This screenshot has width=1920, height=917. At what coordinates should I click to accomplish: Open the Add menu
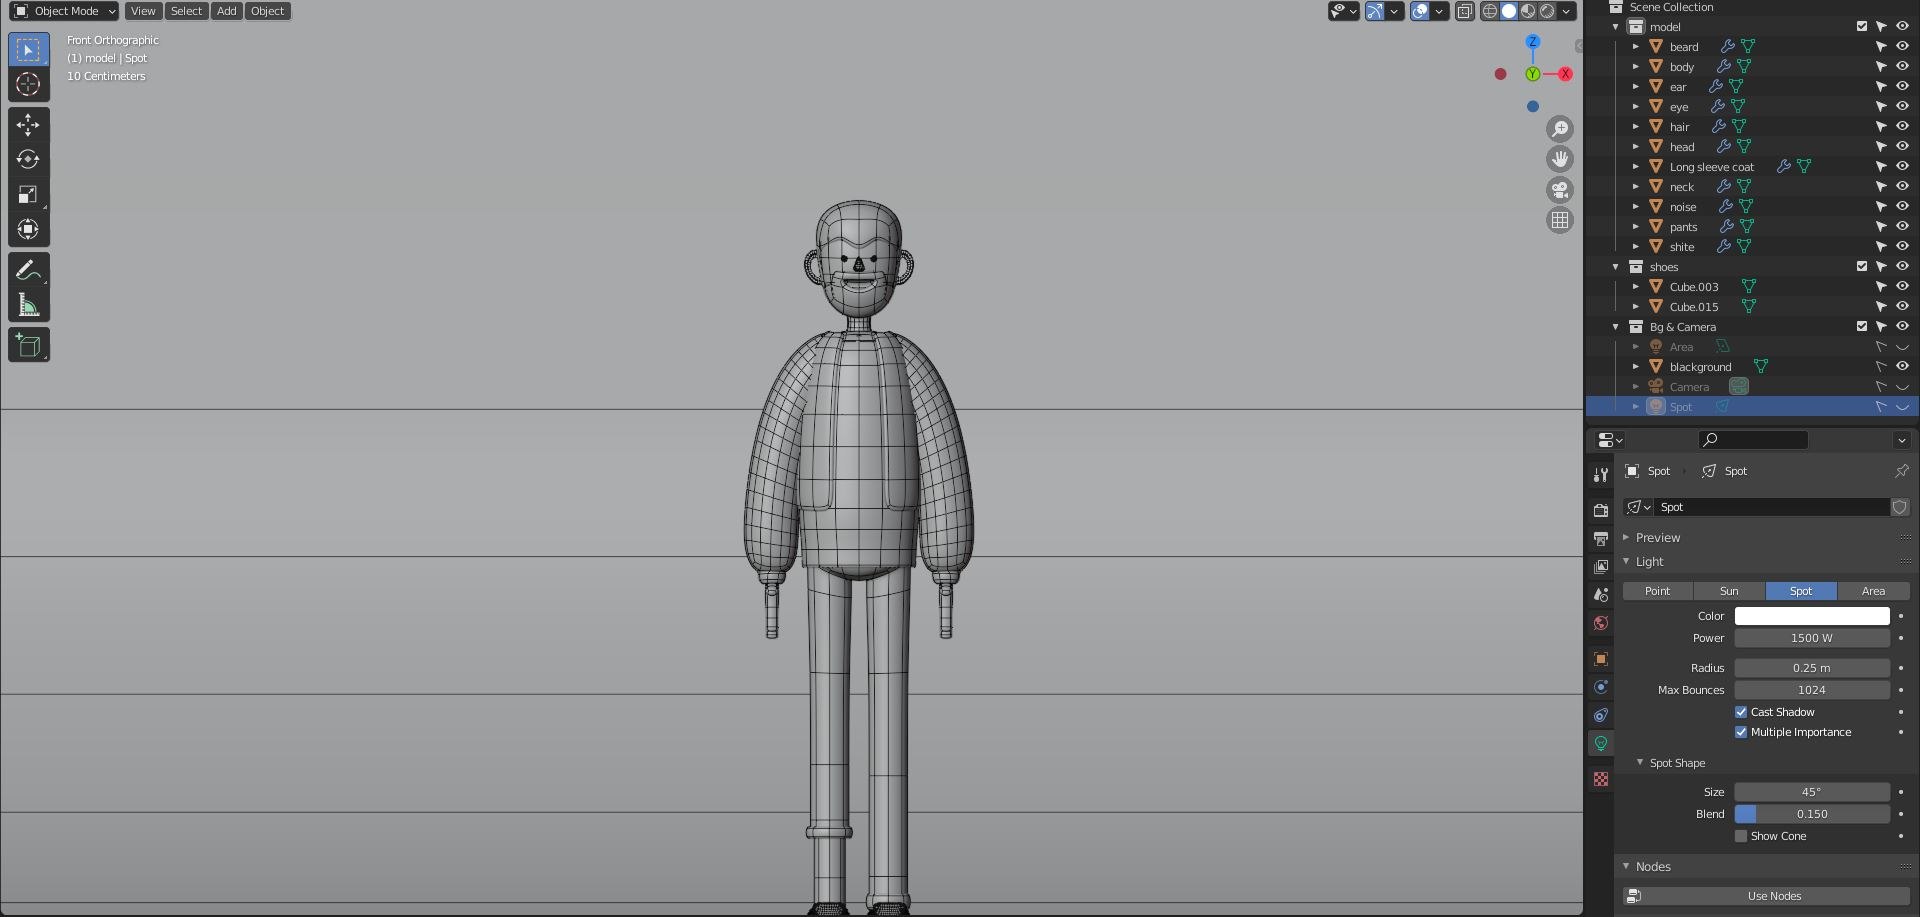click(x=227, y=11)
